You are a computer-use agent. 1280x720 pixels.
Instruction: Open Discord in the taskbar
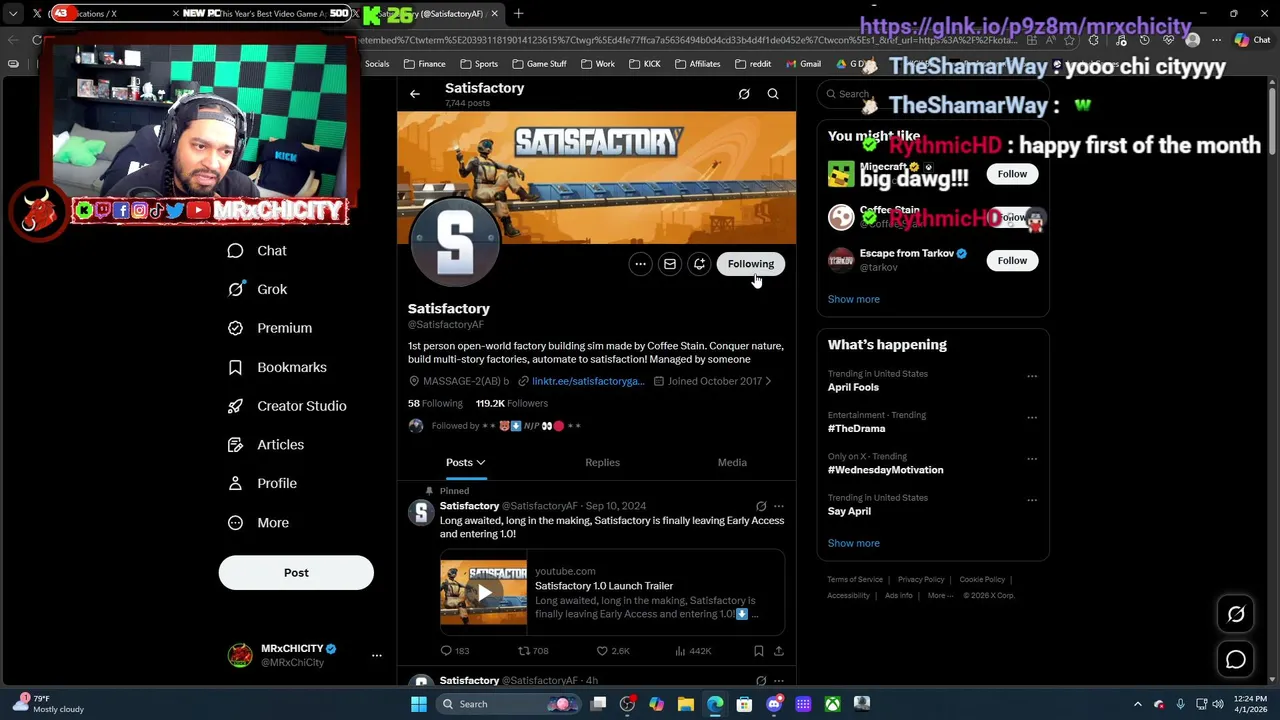click(x=774, y=704)
